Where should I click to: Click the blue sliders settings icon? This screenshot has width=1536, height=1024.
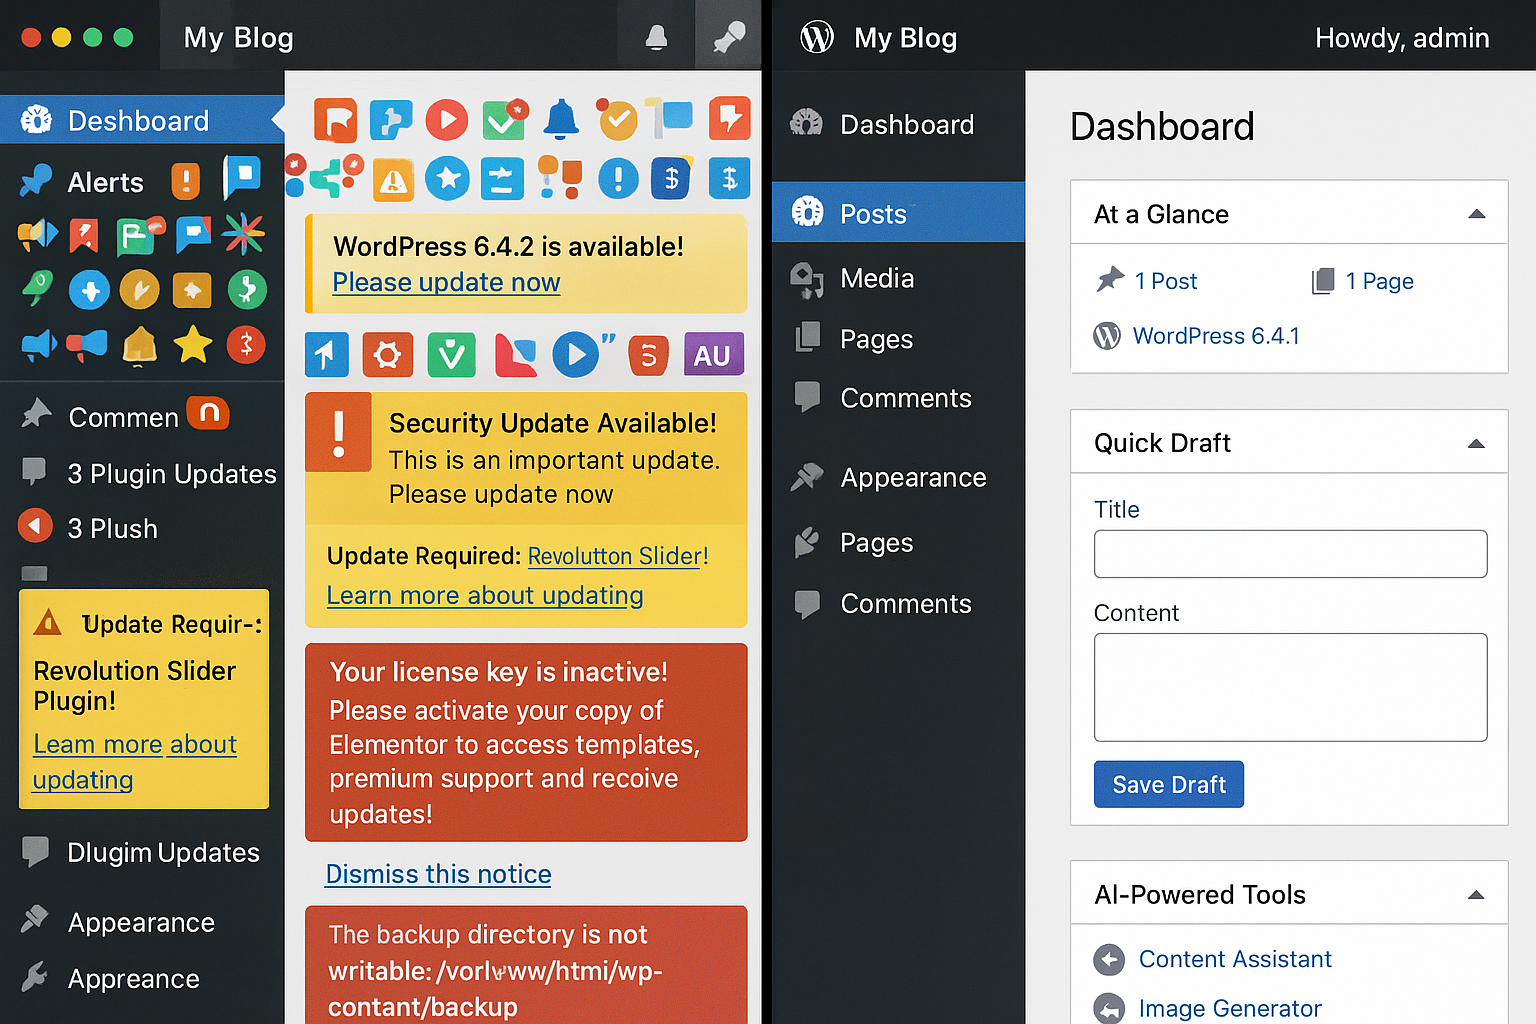tap(502, 179)
